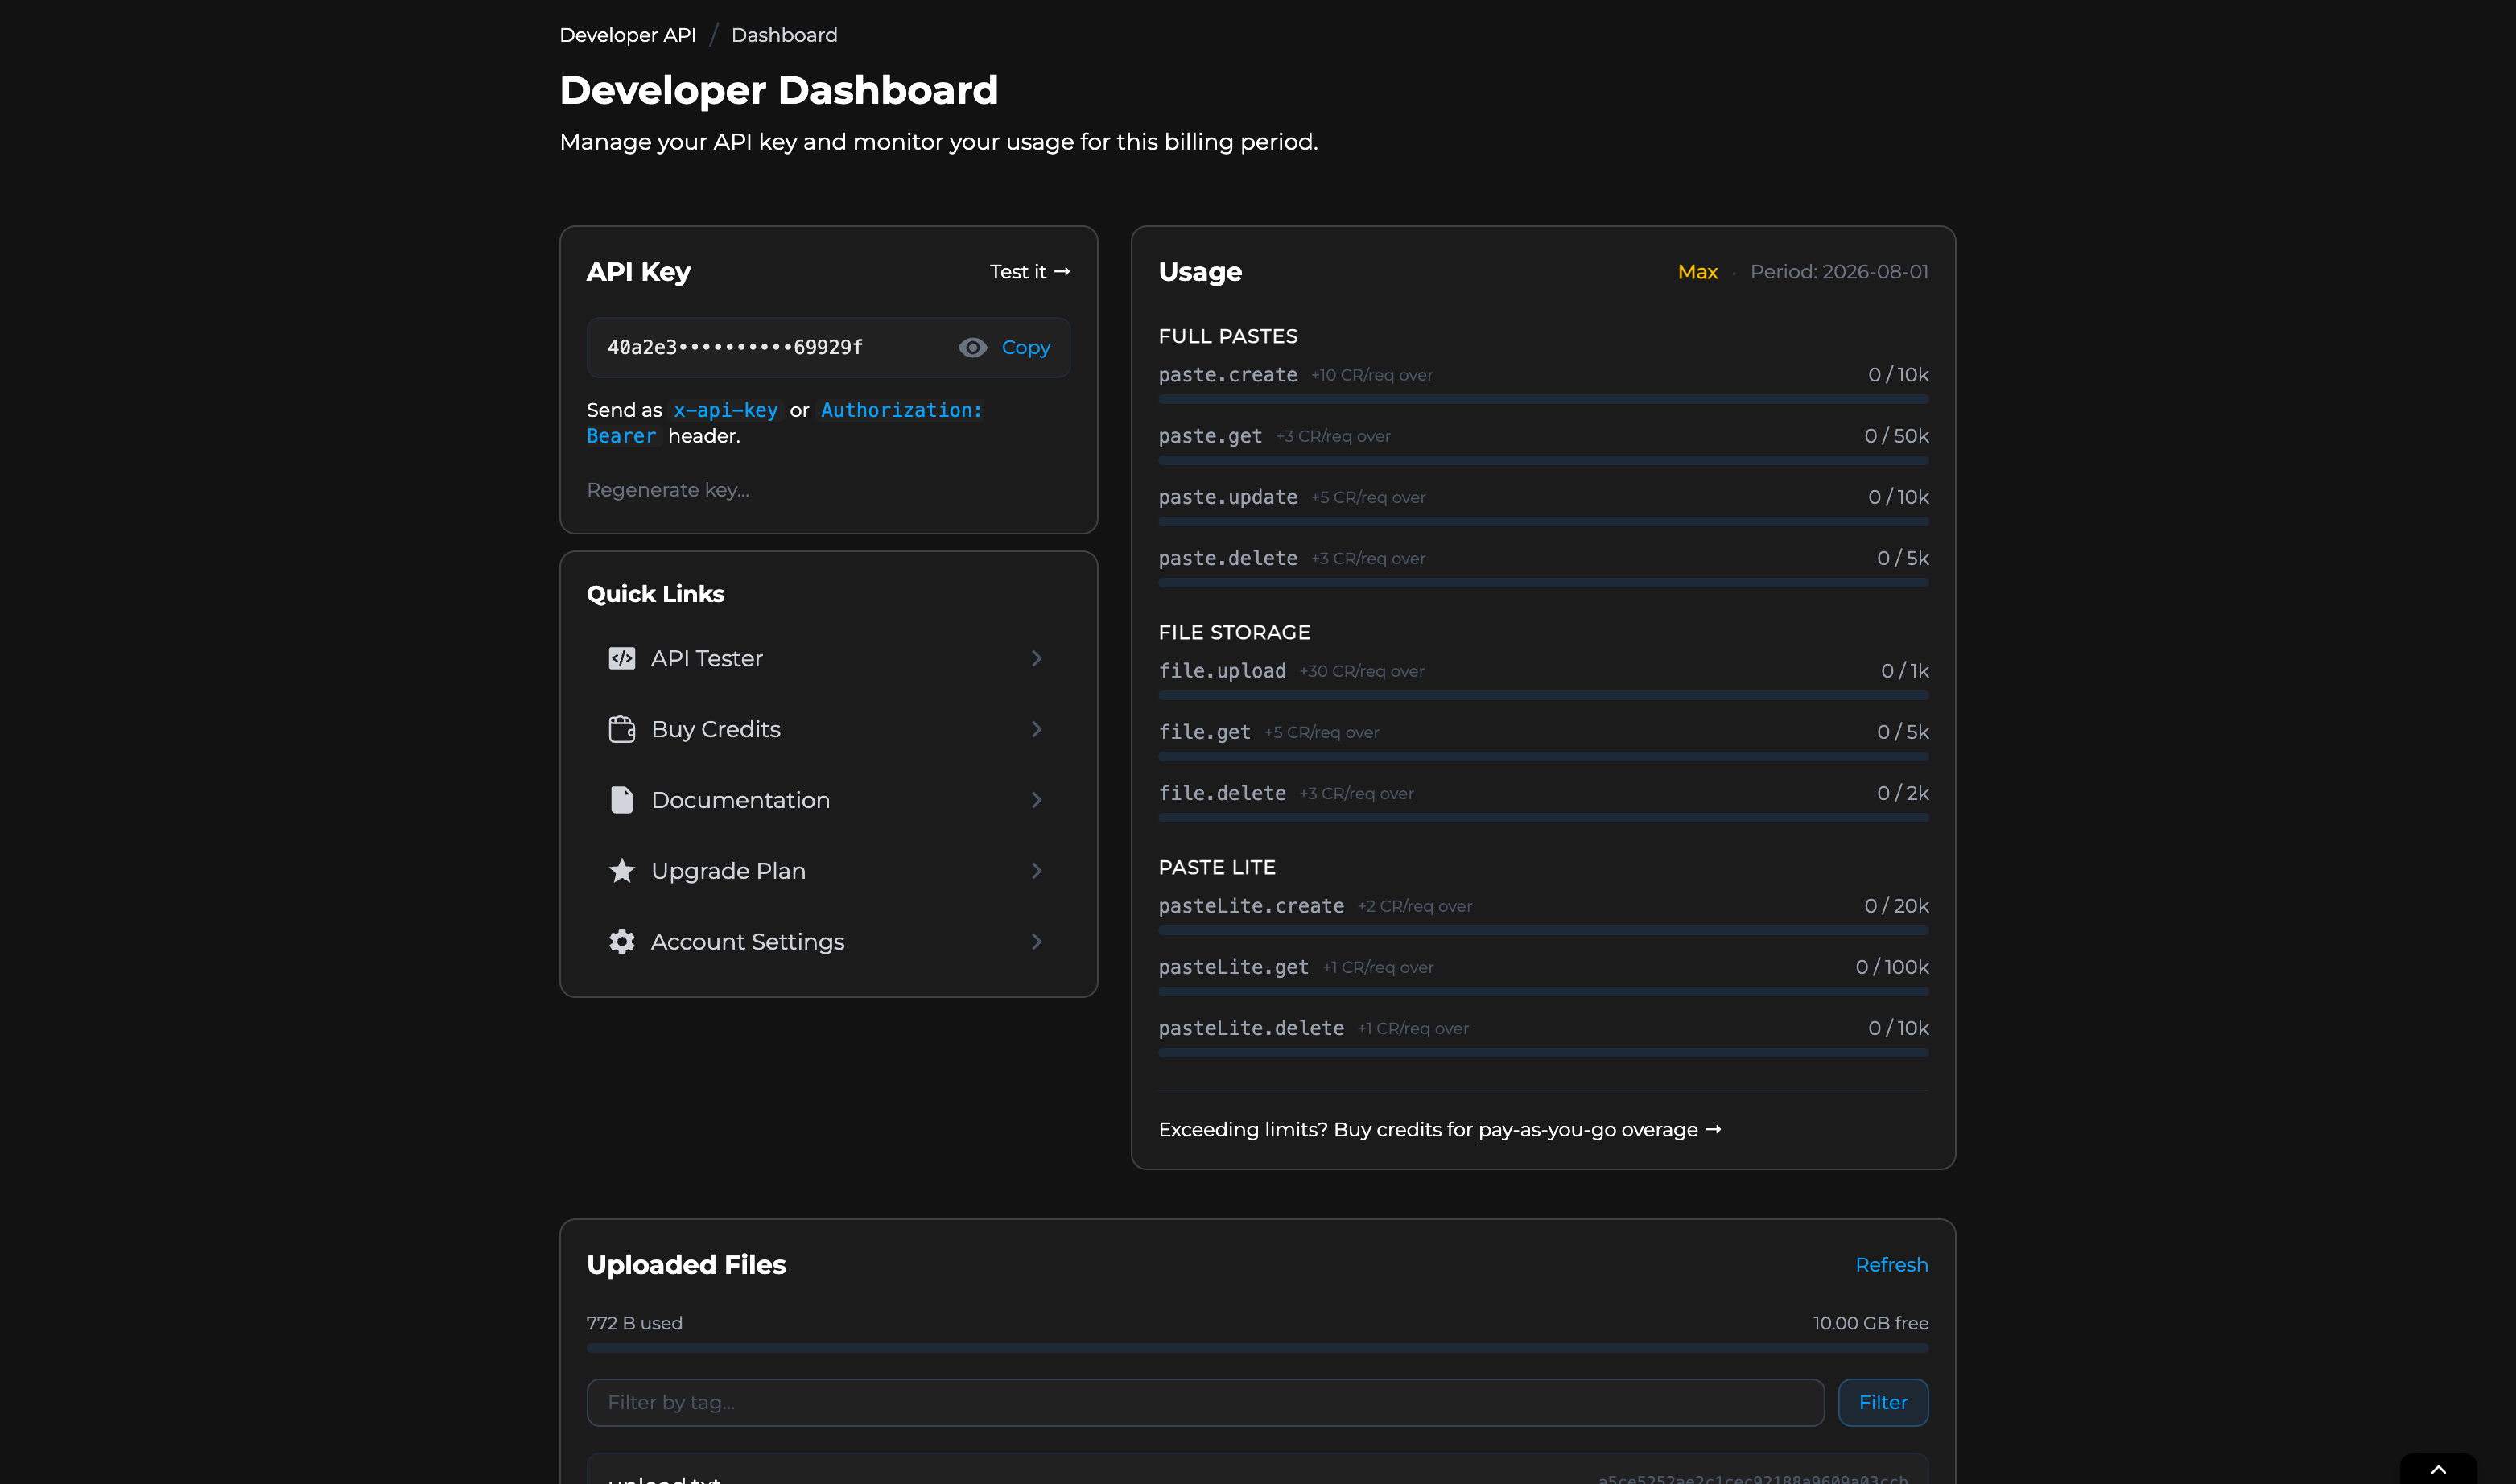
Task: Go to the Developer API breadcrumb
Action: [627, 35]
